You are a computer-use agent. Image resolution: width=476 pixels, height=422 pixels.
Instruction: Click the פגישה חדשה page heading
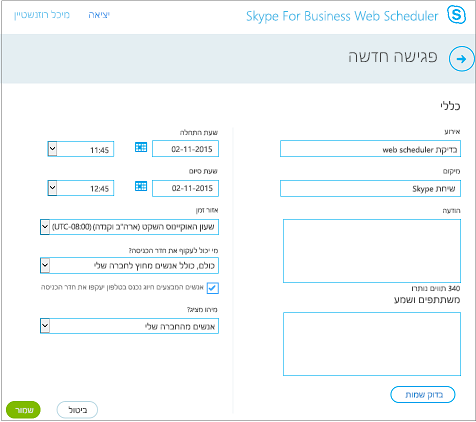[x=393, y=57]
